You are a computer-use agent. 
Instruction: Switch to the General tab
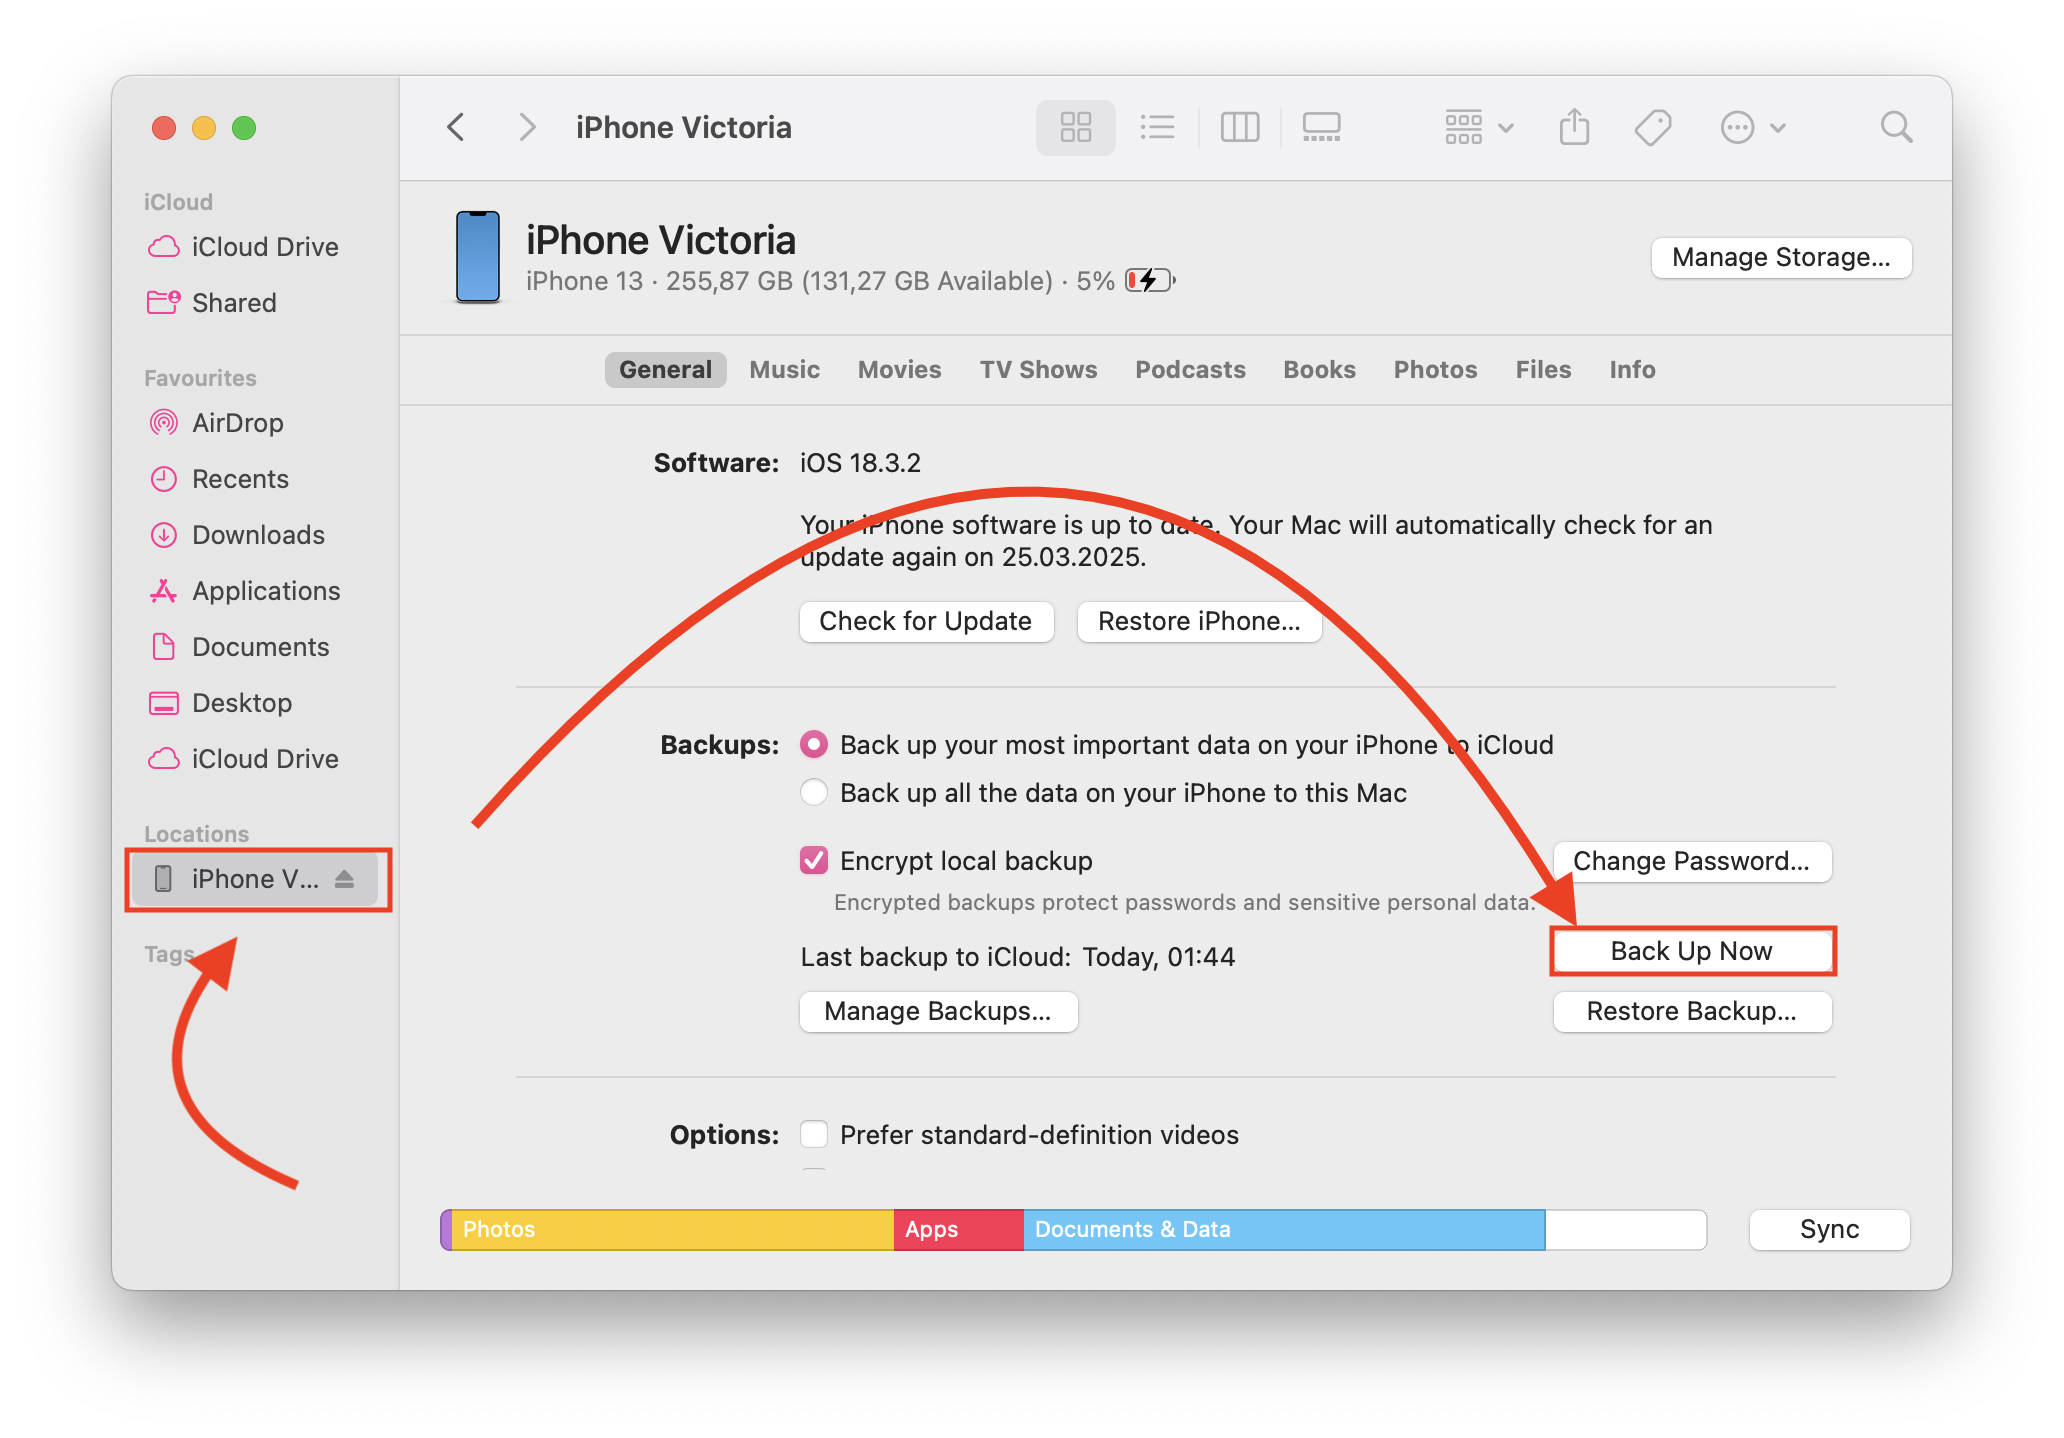point(665,370)
